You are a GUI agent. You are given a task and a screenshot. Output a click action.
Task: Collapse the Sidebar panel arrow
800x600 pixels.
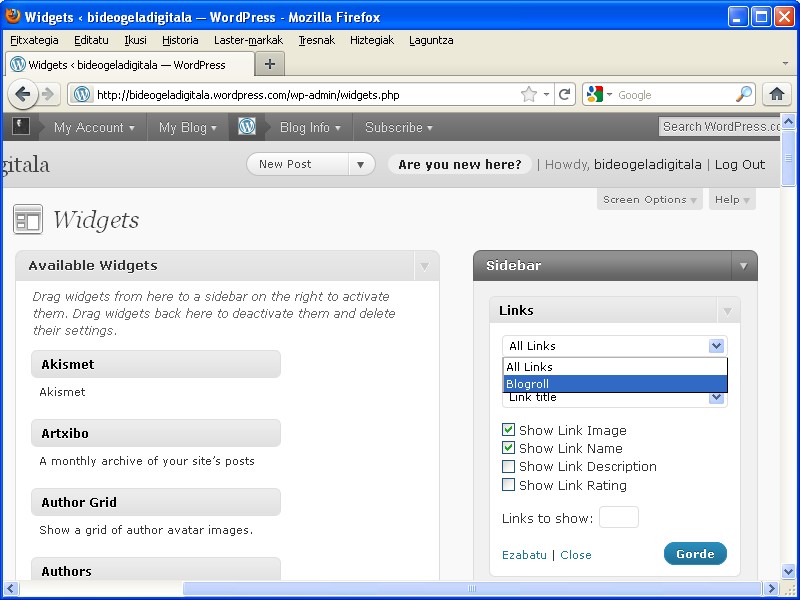(x=743, y=266)
